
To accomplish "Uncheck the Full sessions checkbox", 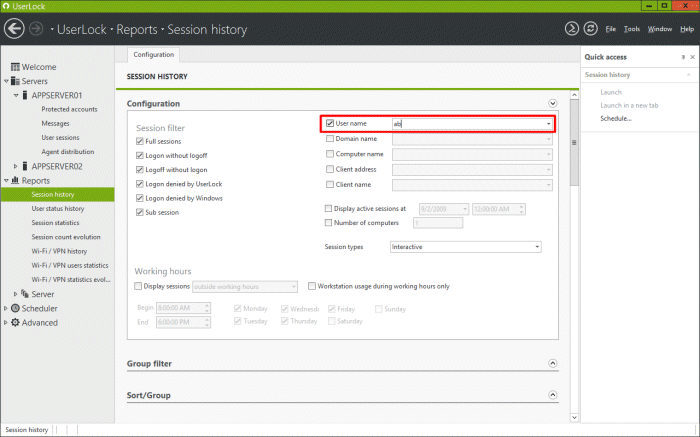I will [139, 142].
